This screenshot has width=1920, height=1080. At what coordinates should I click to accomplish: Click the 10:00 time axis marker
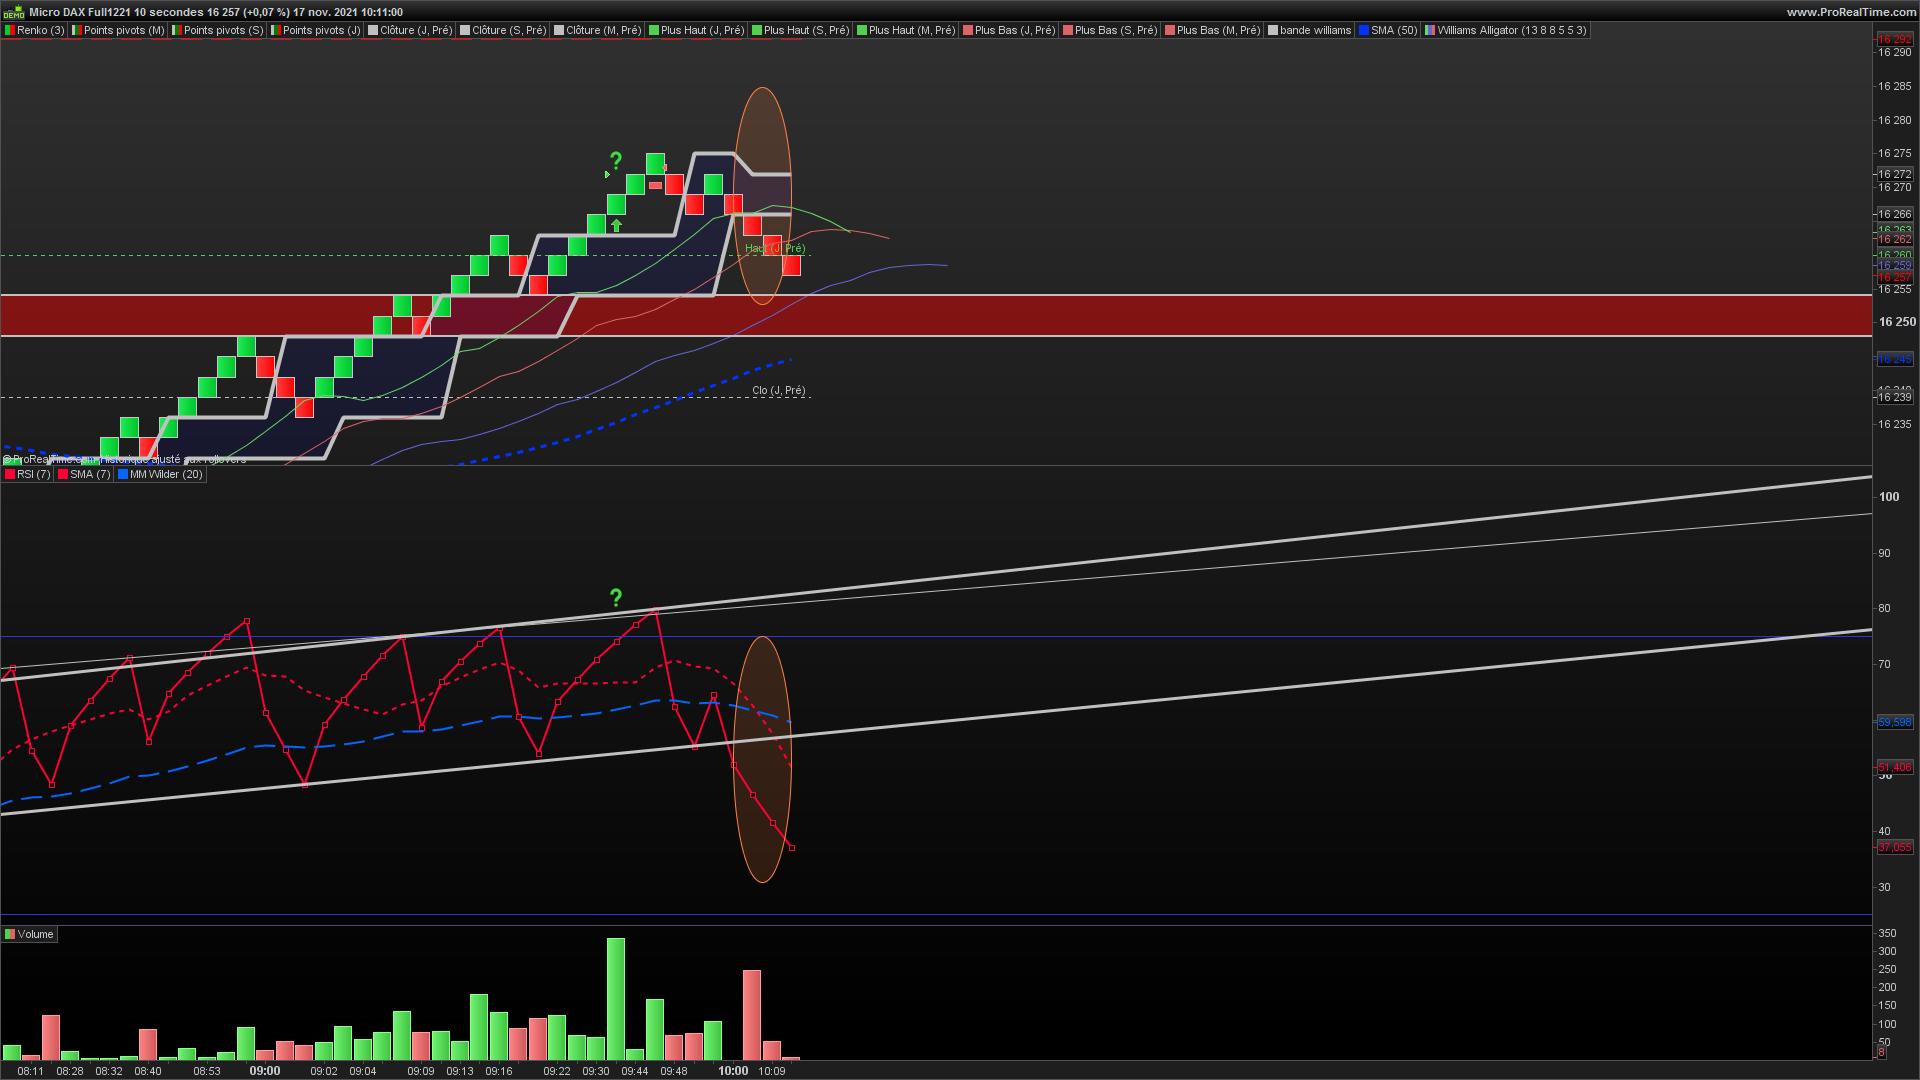pyautogui.click(x=733, y=1071)
